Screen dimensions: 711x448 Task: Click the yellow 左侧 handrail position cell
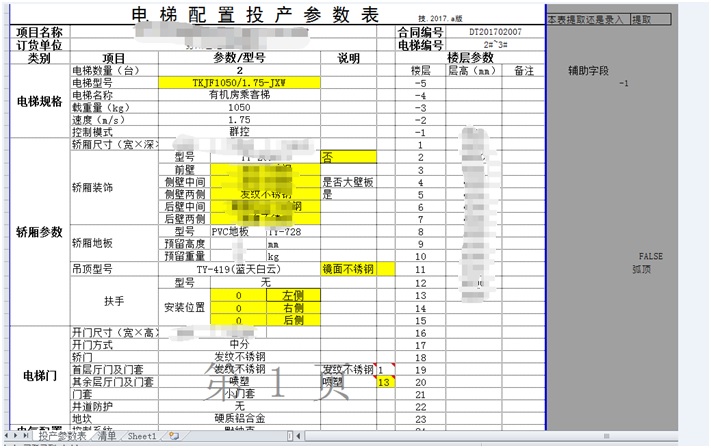click(292, 296)
